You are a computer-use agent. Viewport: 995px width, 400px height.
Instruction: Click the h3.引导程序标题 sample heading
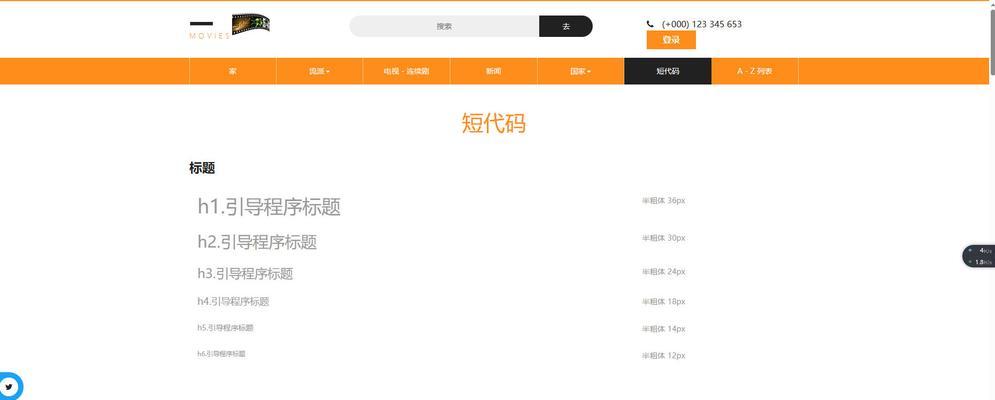245,274
